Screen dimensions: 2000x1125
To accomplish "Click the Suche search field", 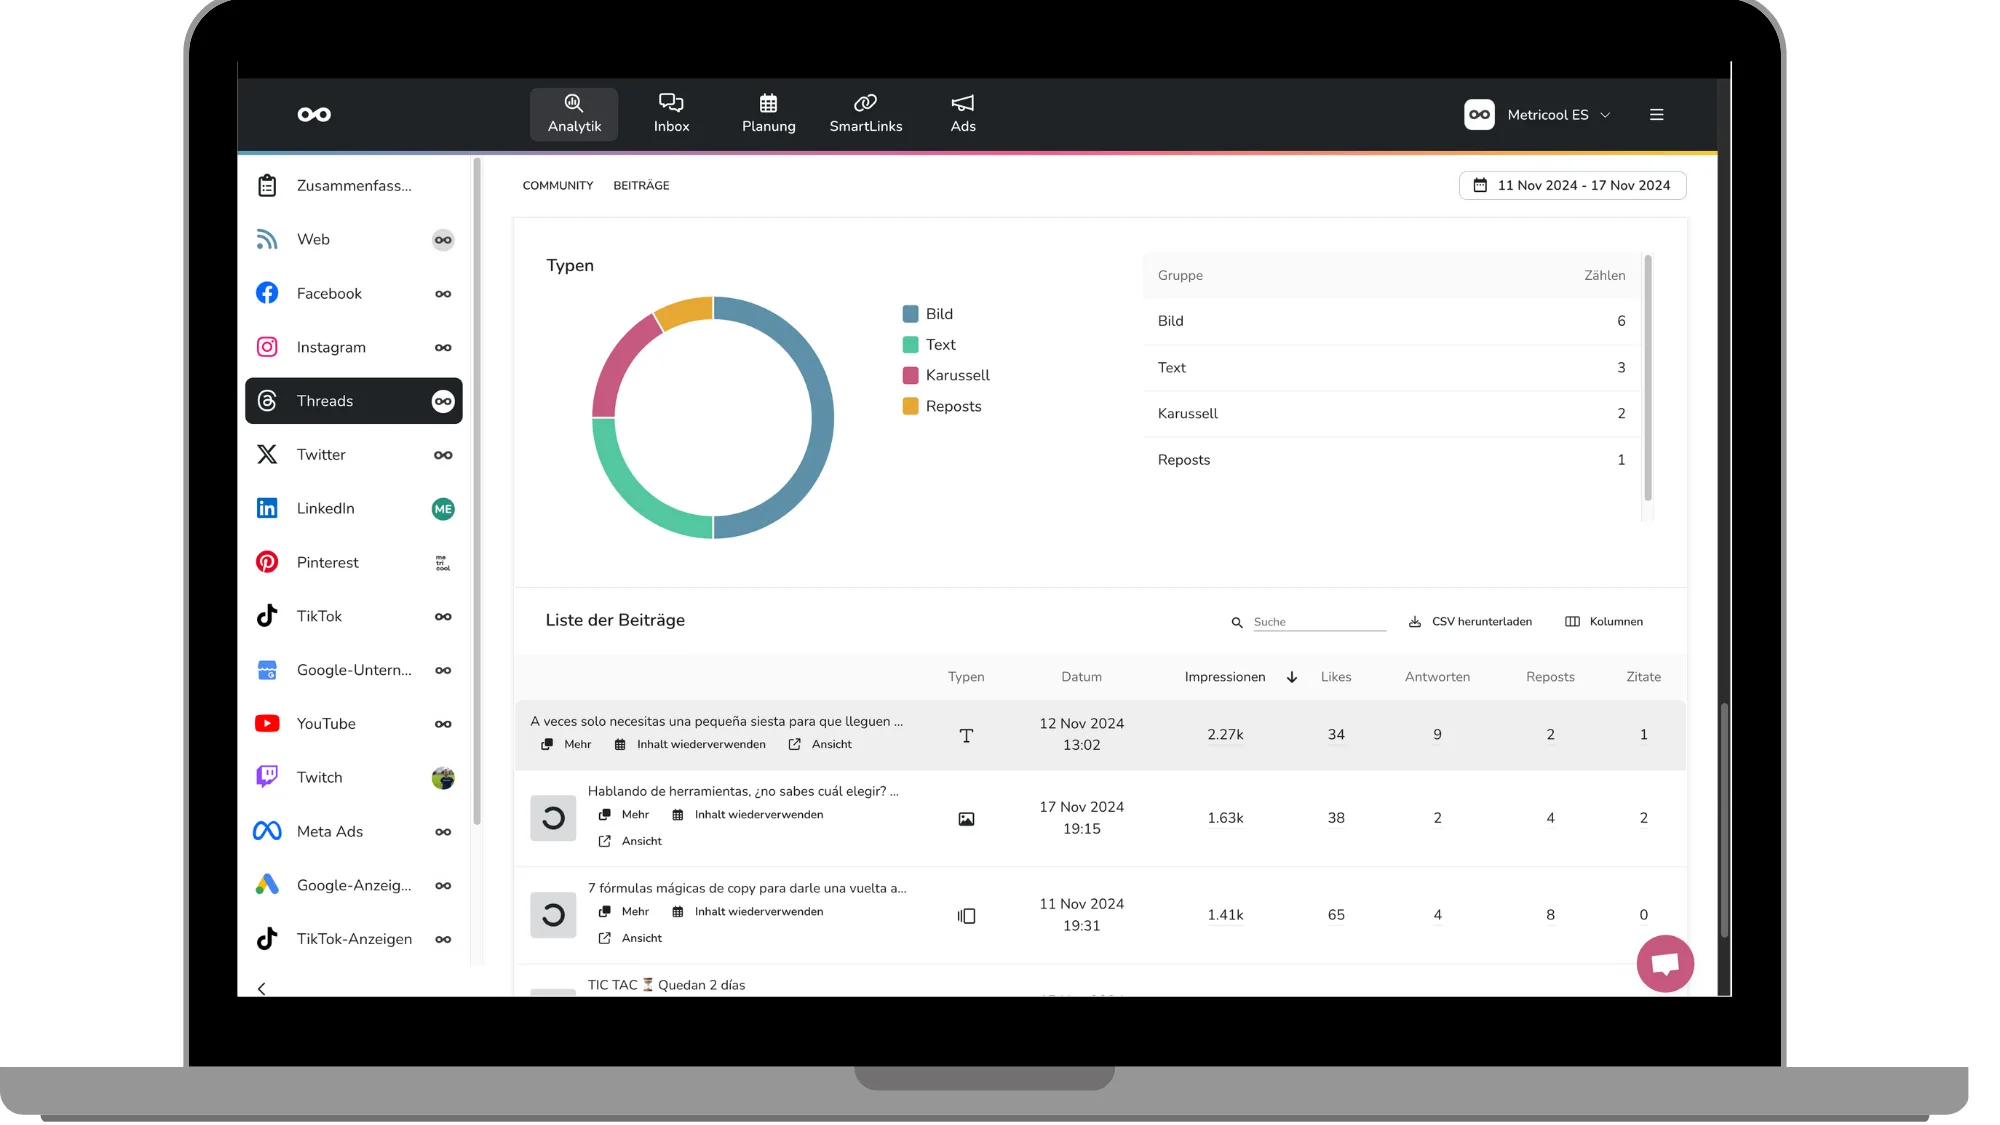I will [1318, 622].
